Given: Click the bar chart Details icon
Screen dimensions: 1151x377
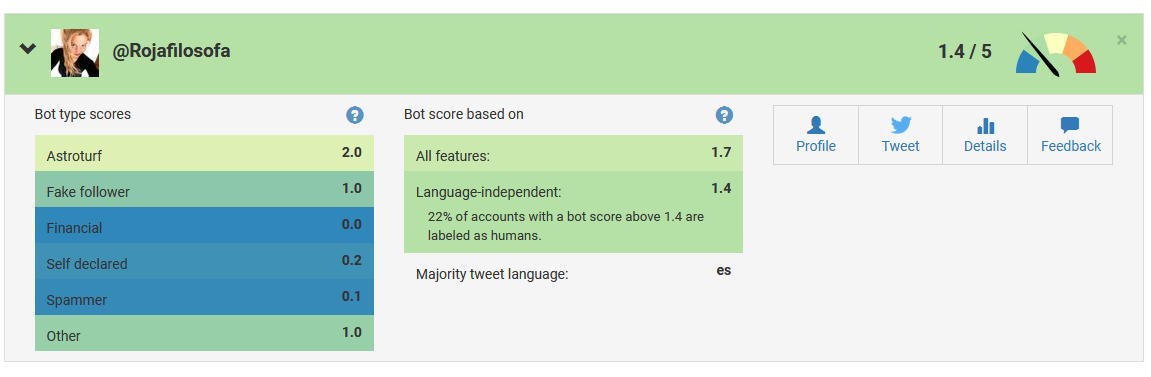Looking at the screenshot, I should [985, 125].
